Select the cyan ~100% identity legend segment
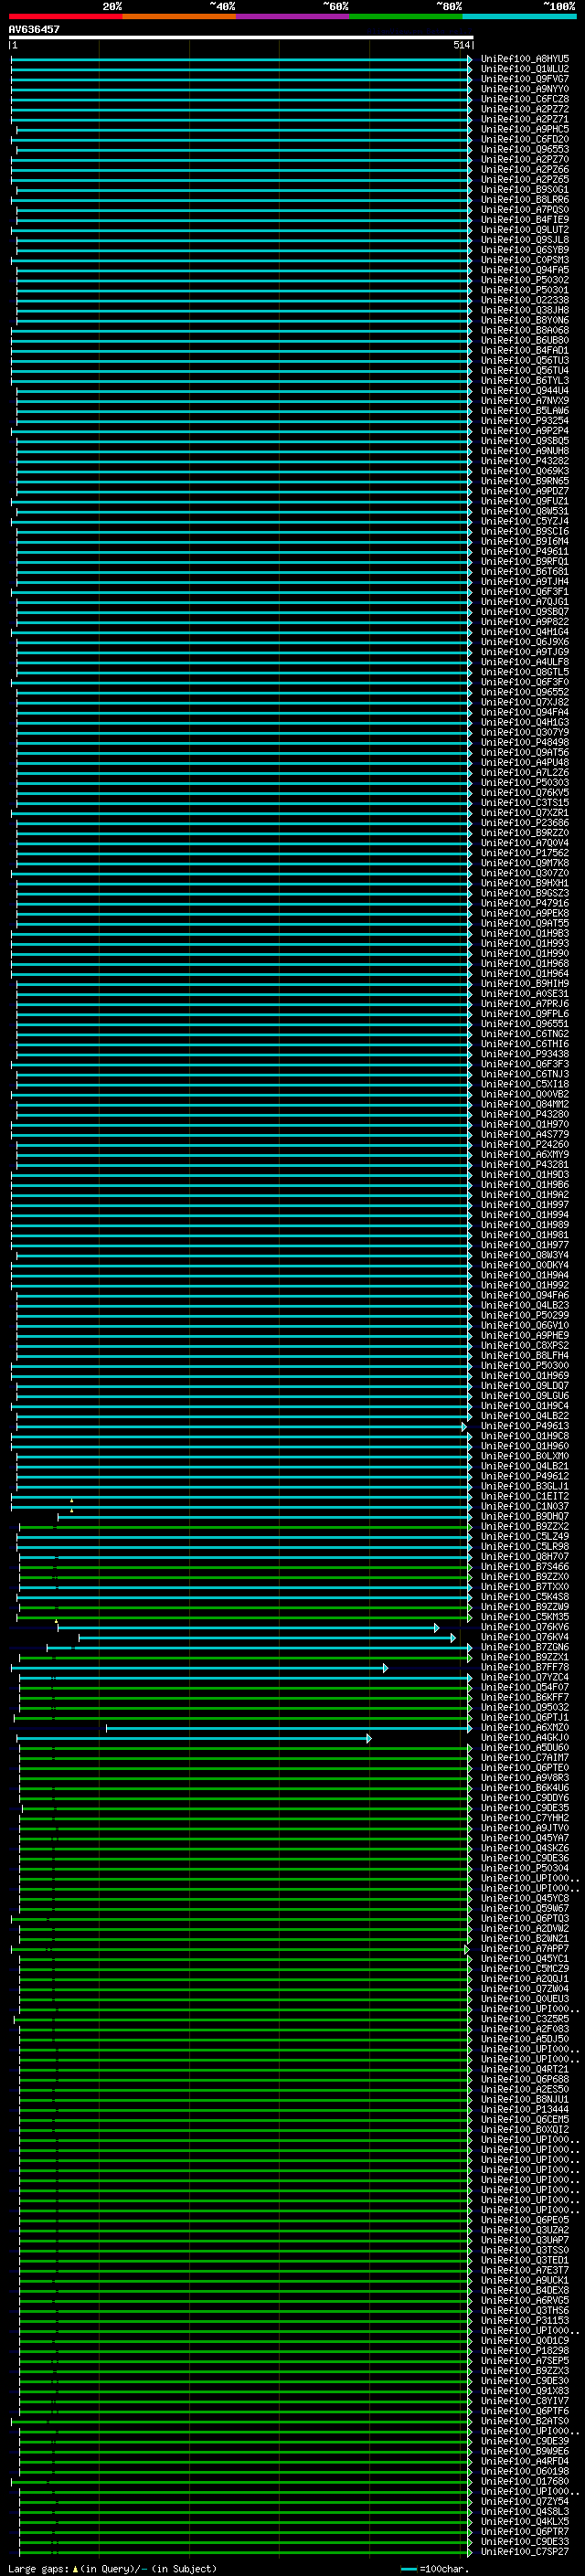 point(519,16)
